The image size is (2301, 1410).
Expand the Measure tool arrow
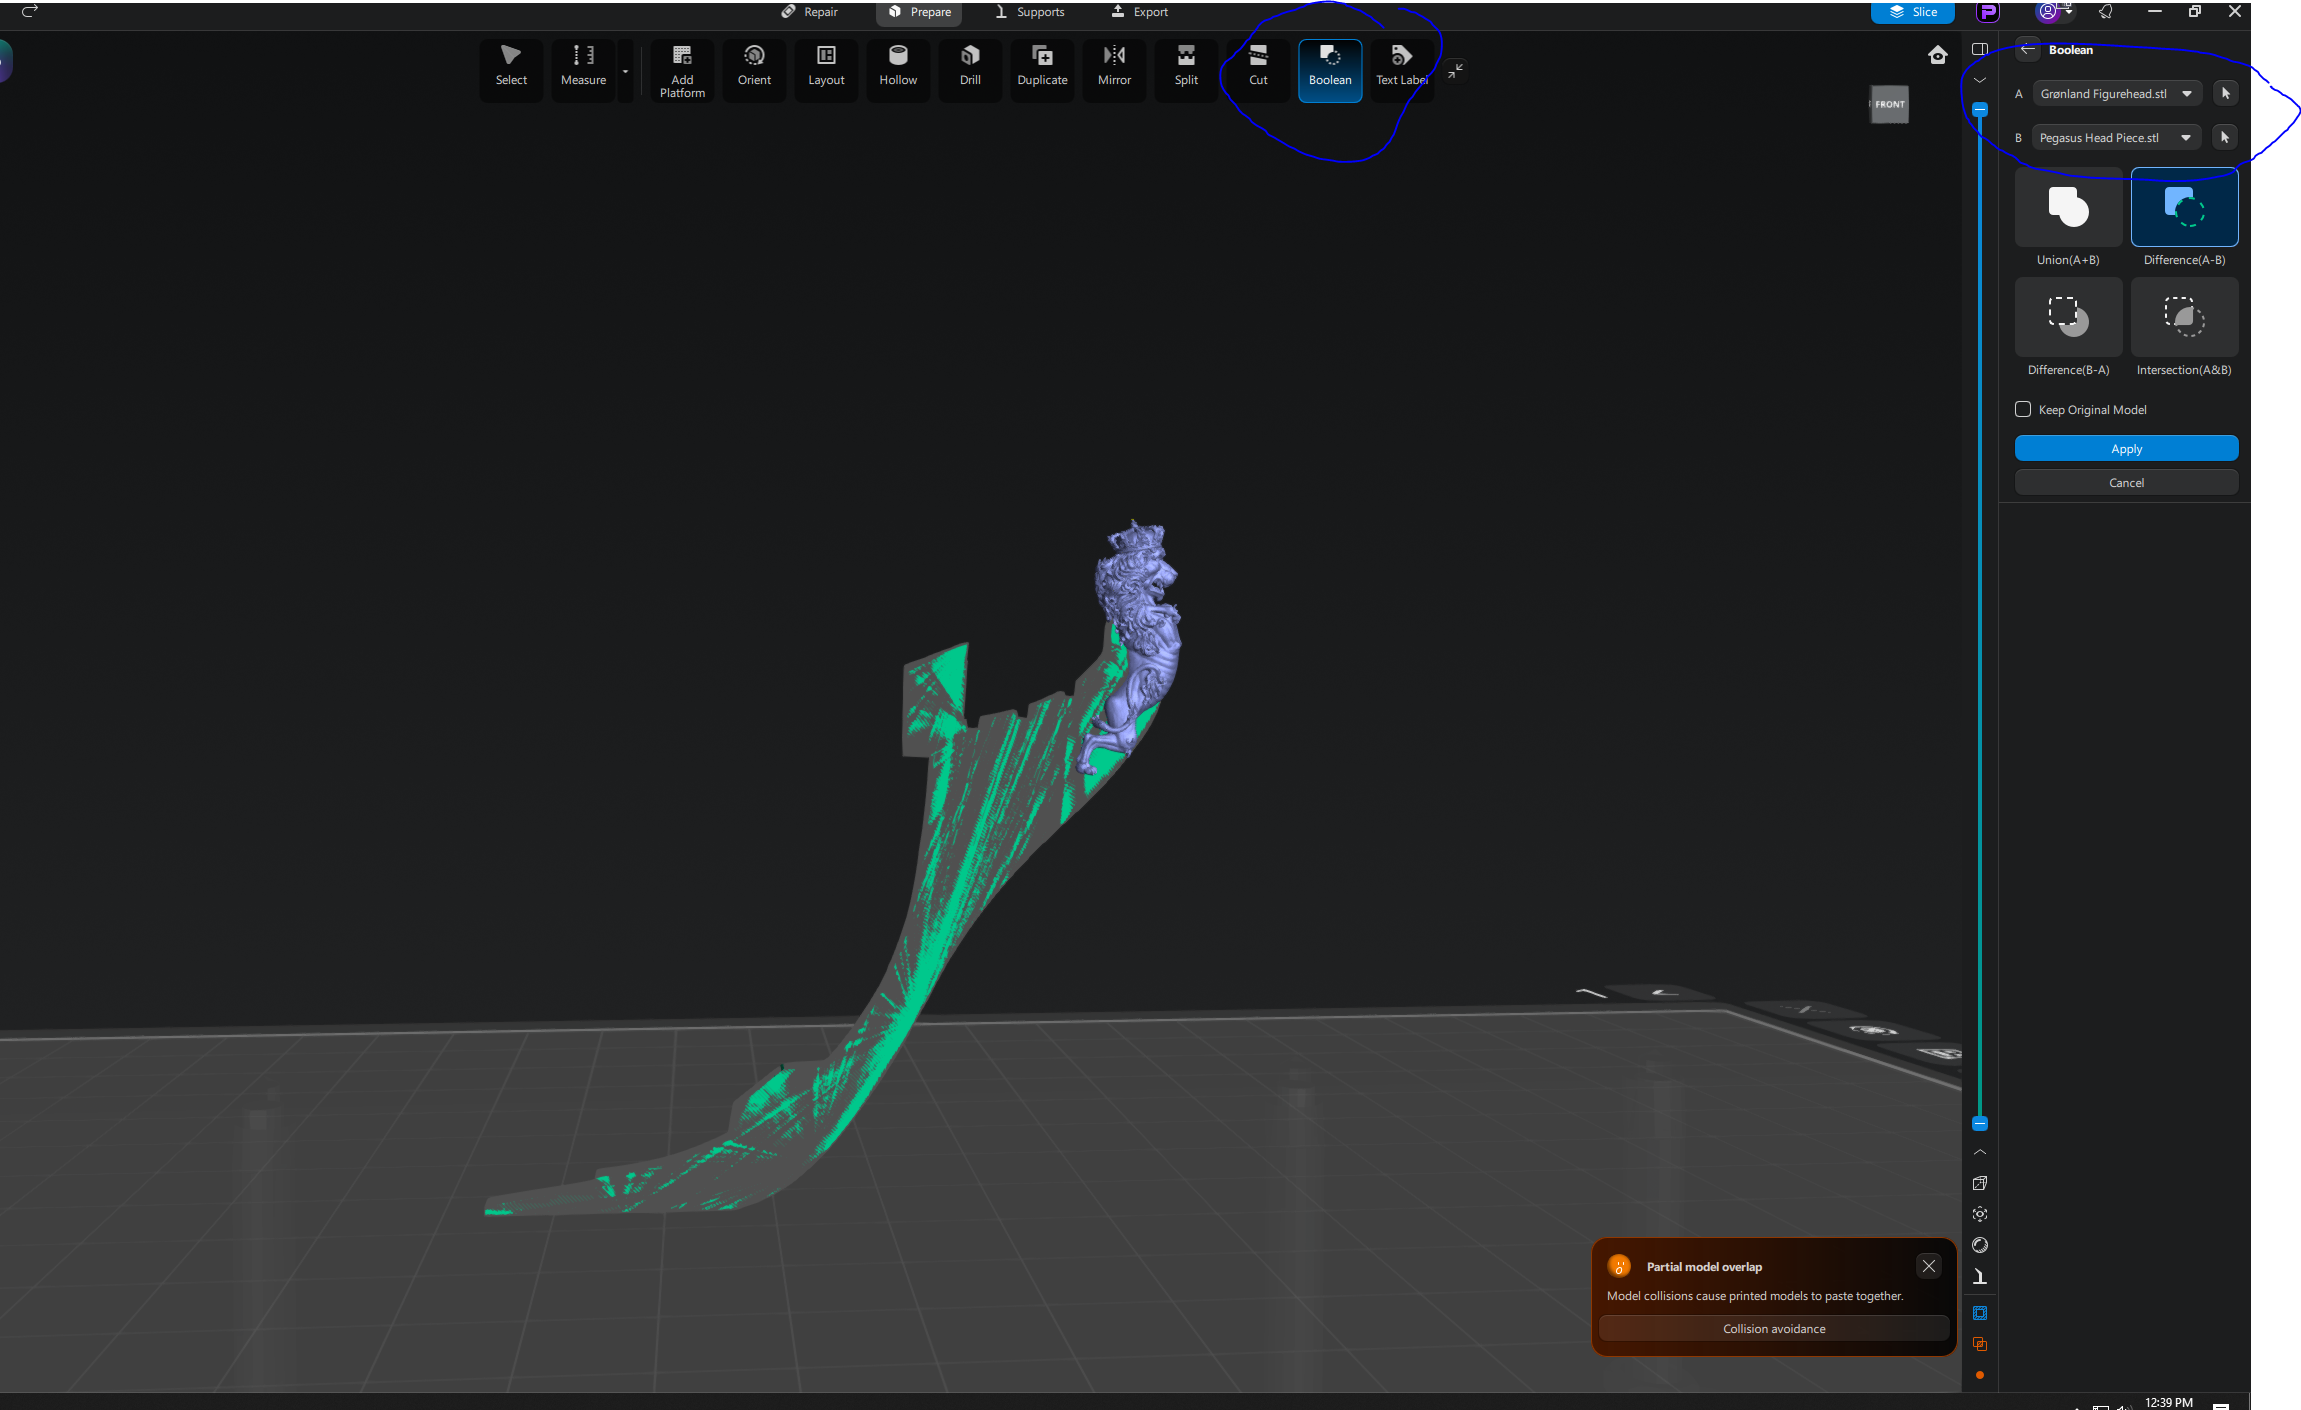[626, 72]
